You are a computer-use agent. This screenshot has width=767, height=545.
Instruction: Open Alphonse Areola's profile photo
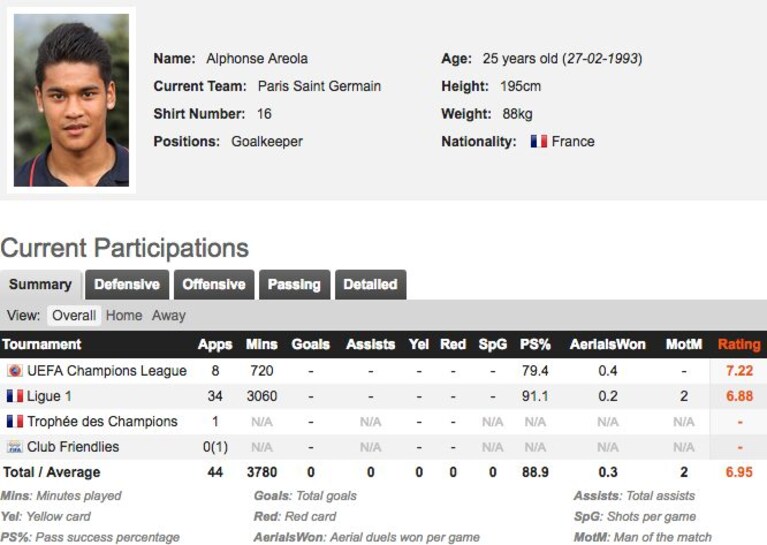pos(71,100)
